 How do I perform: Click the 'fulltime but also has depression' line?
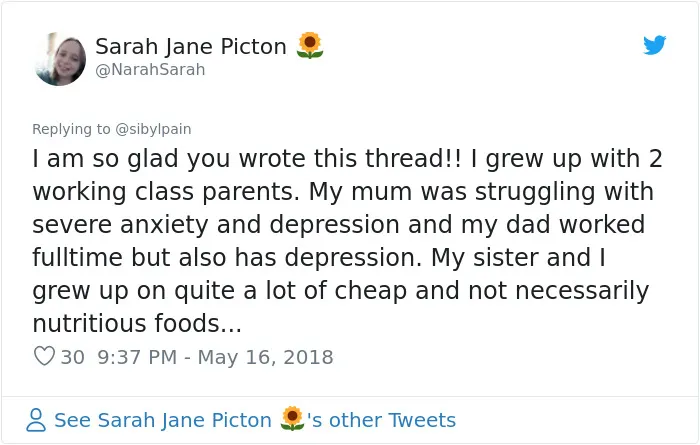[x=227, y=258]
